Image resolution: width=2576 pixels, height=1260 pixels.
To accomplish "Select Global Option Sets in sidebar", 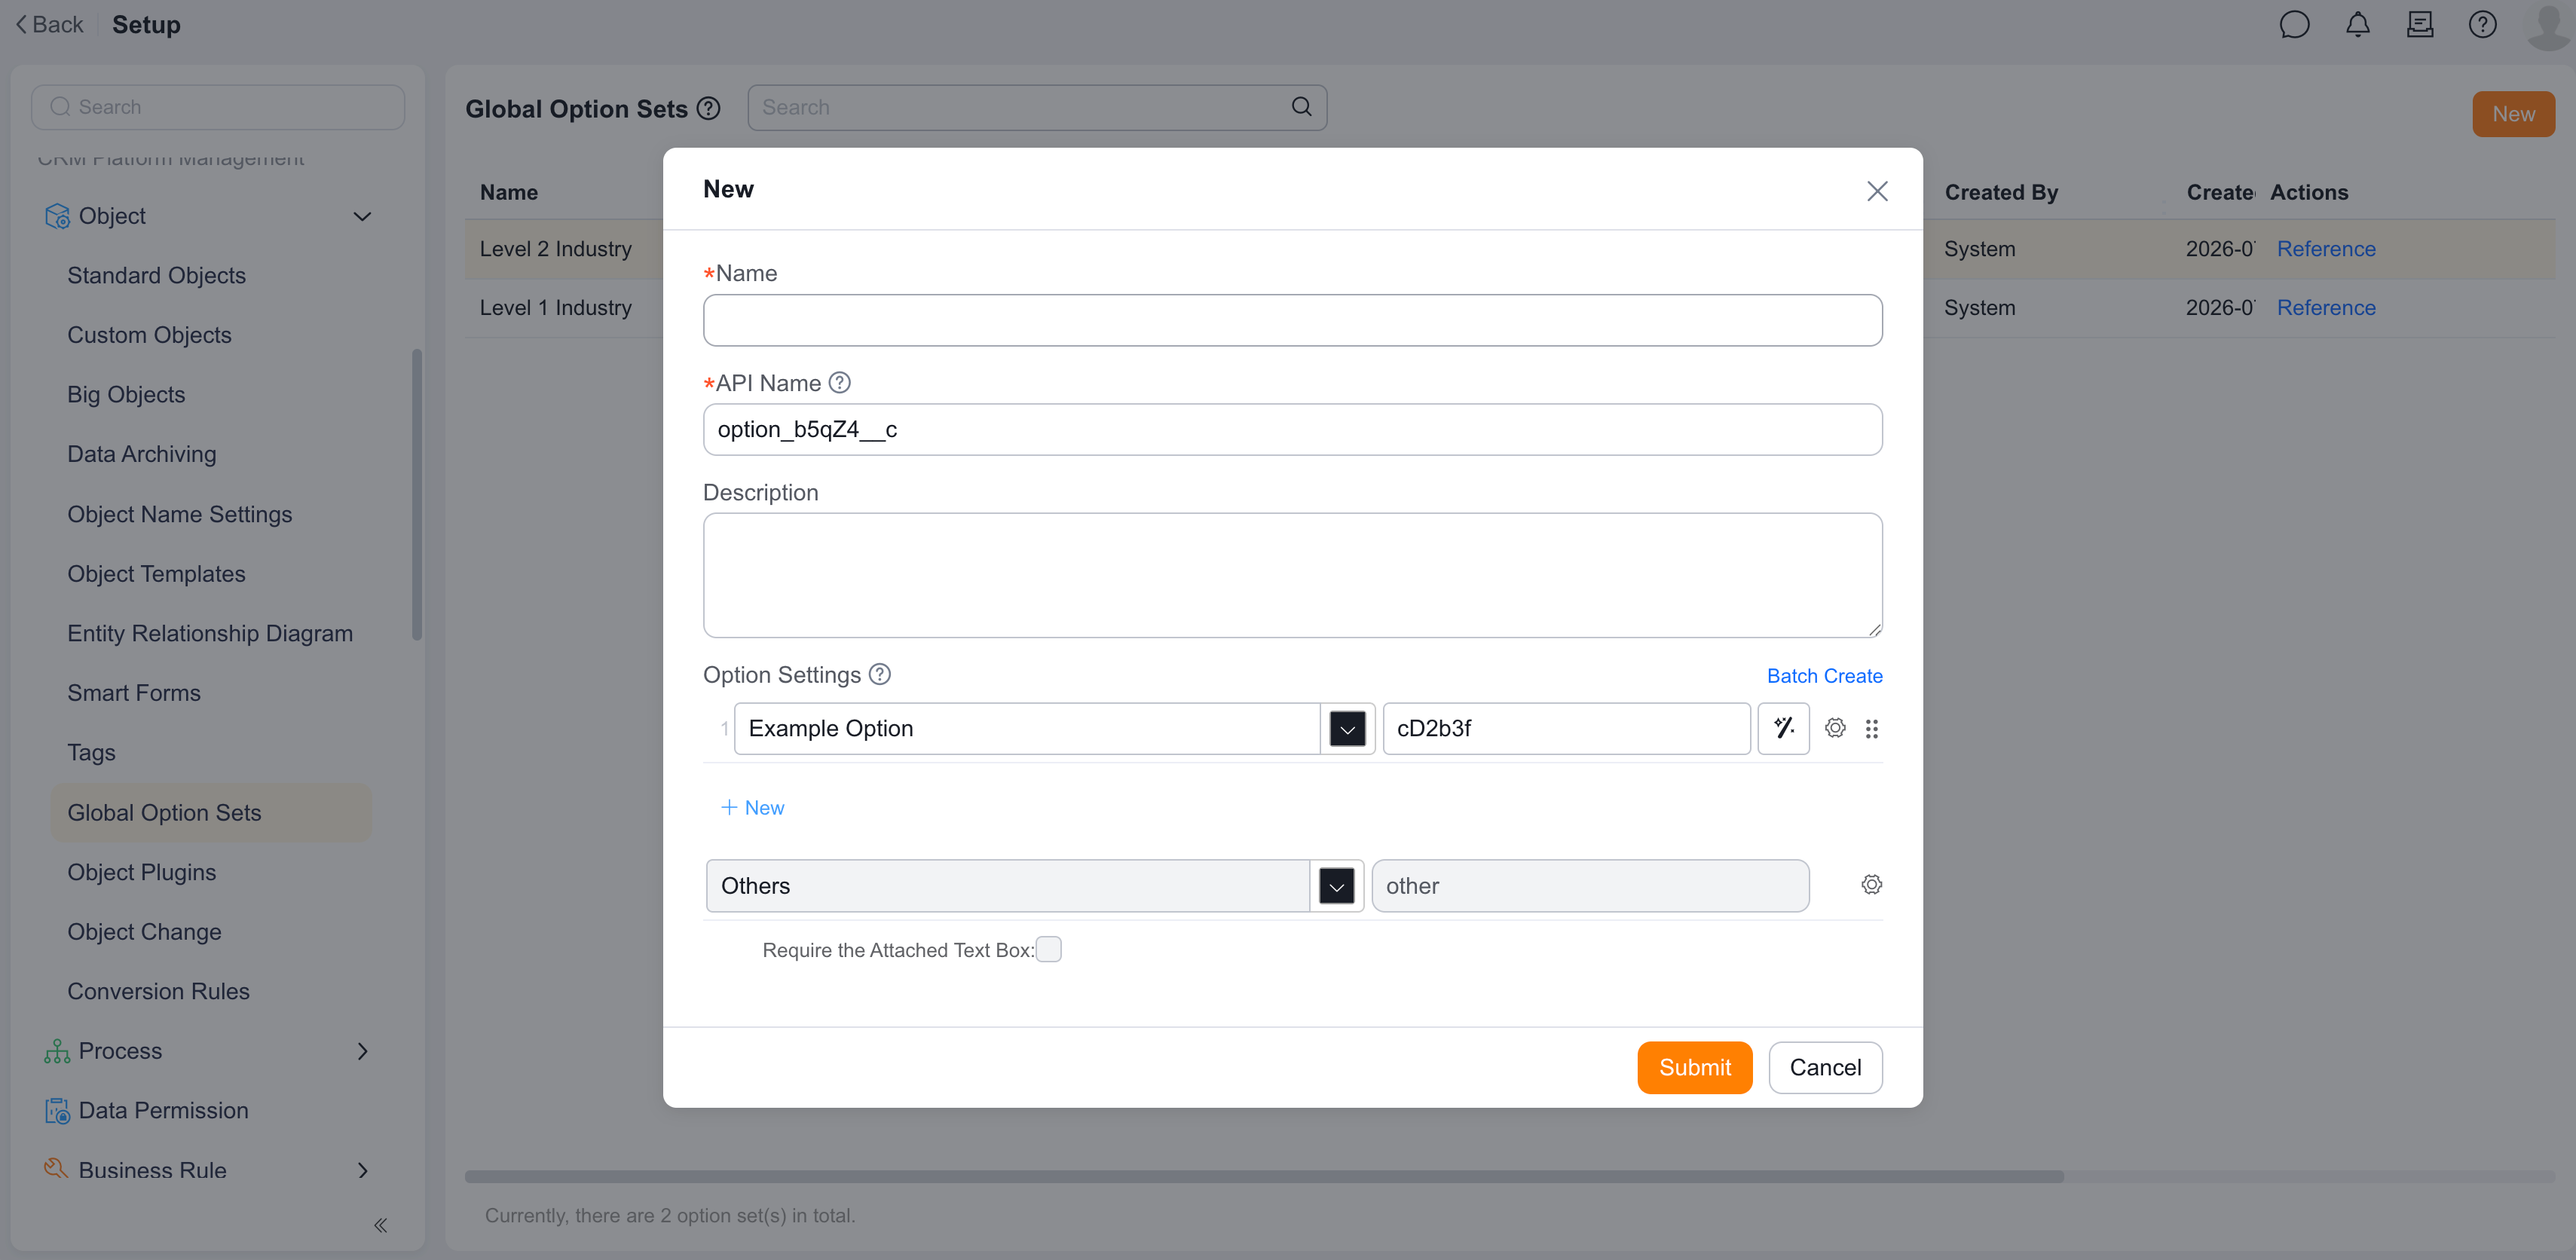I will pyautogui.click(x=211, y=813).
